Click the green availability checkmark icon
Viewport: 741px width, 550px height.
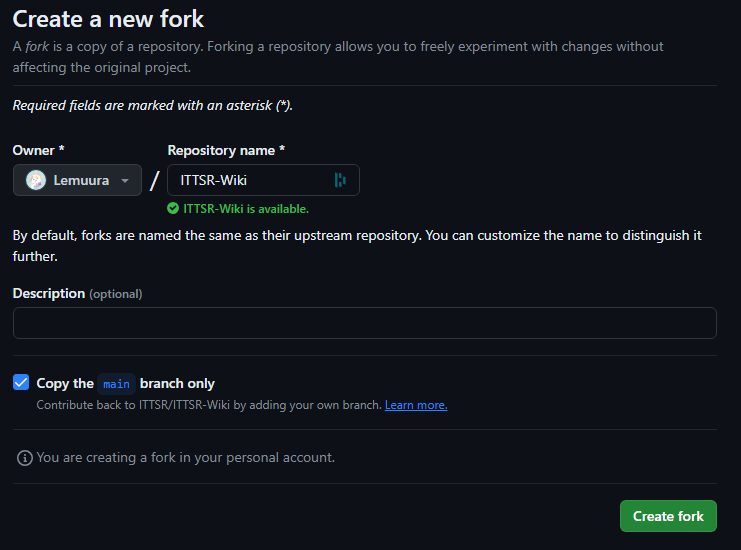pos(173,208)
